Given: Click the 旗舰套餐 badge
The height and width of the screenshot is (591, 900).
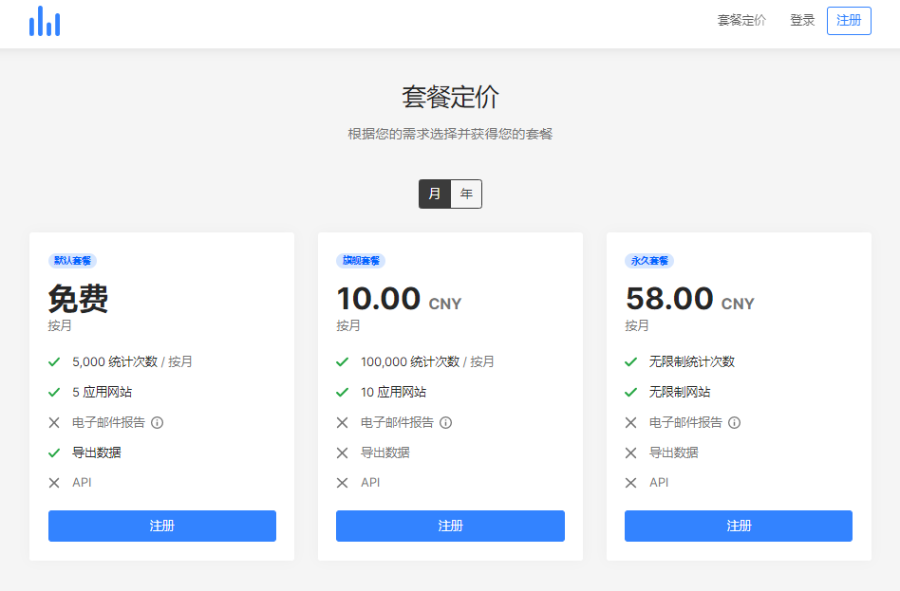Looking at the screenshot, I should [361, 260].
